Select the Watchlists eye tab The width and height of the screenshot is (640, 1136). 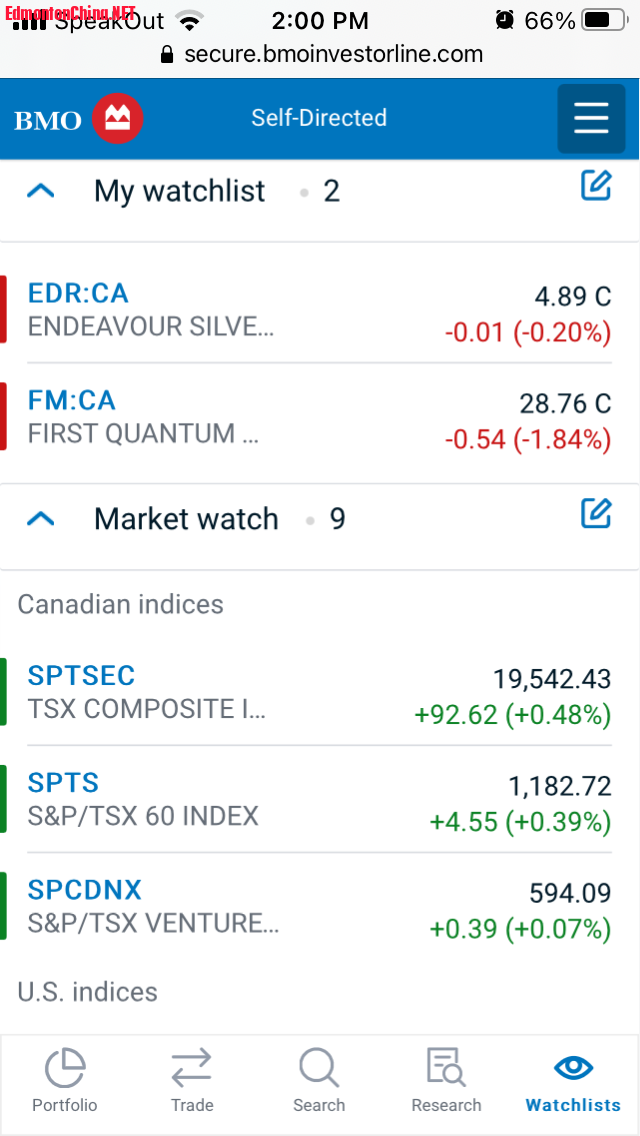click(x=573, y=1068)
